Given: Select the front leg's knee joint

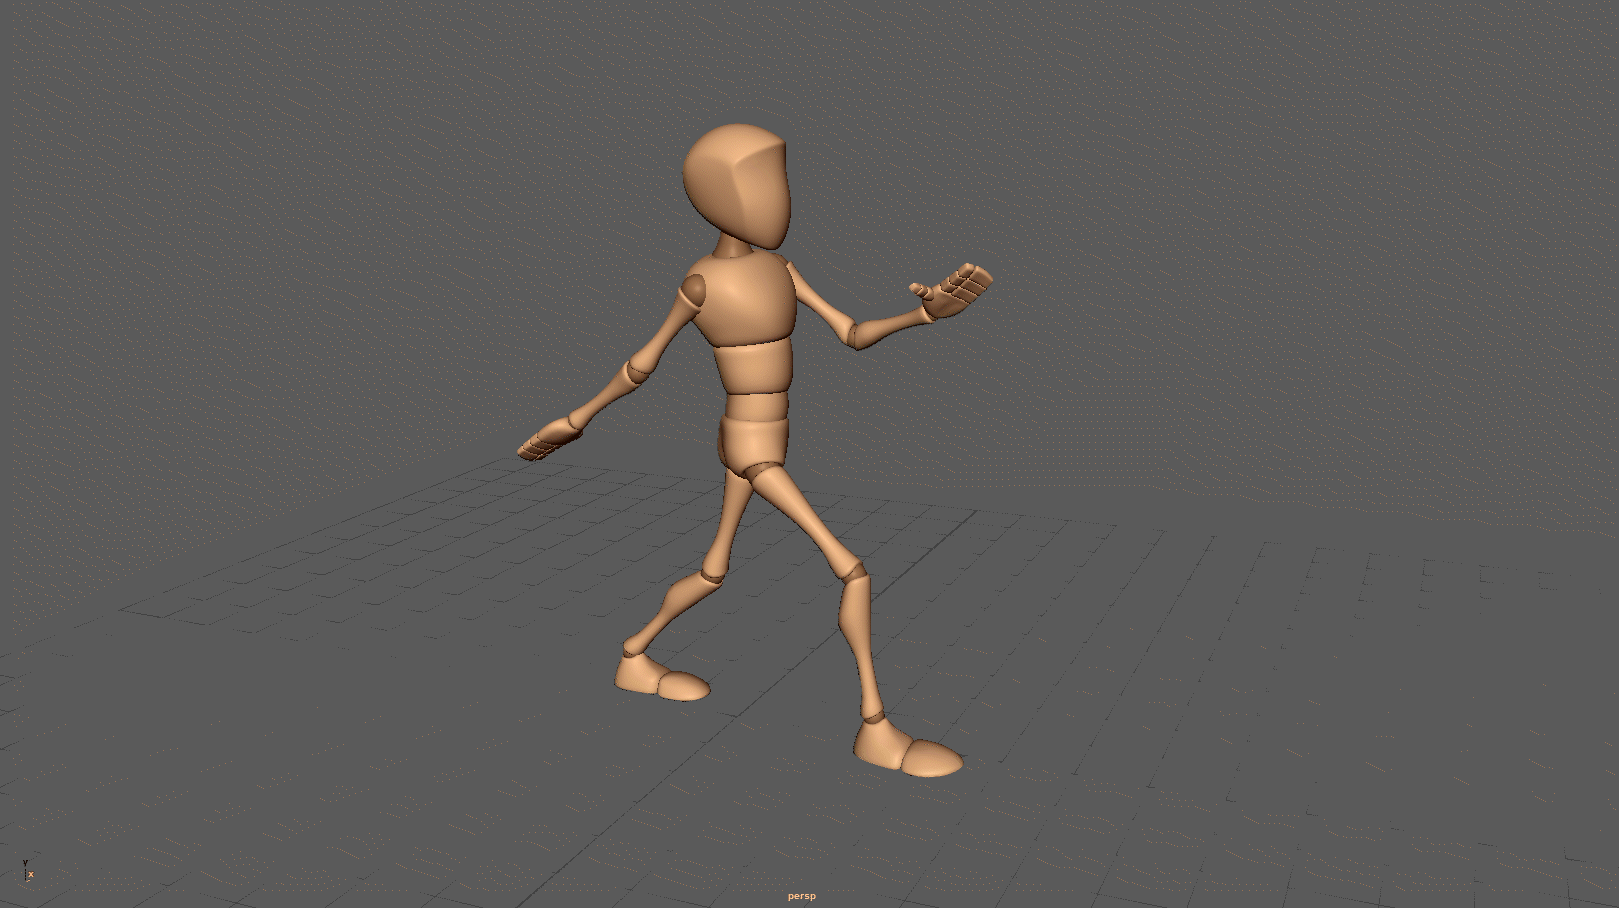Looking at the screenshot, I should pos(855,573).
